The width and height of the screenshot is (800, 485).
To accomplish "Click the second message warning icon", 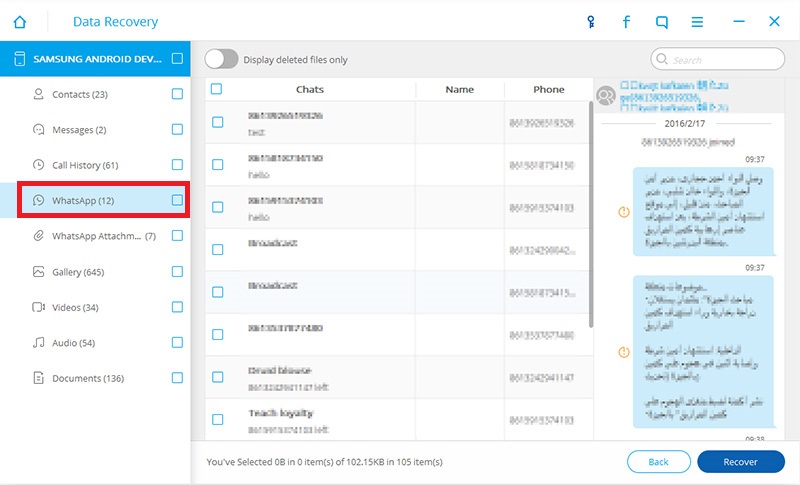I will 623,352.
